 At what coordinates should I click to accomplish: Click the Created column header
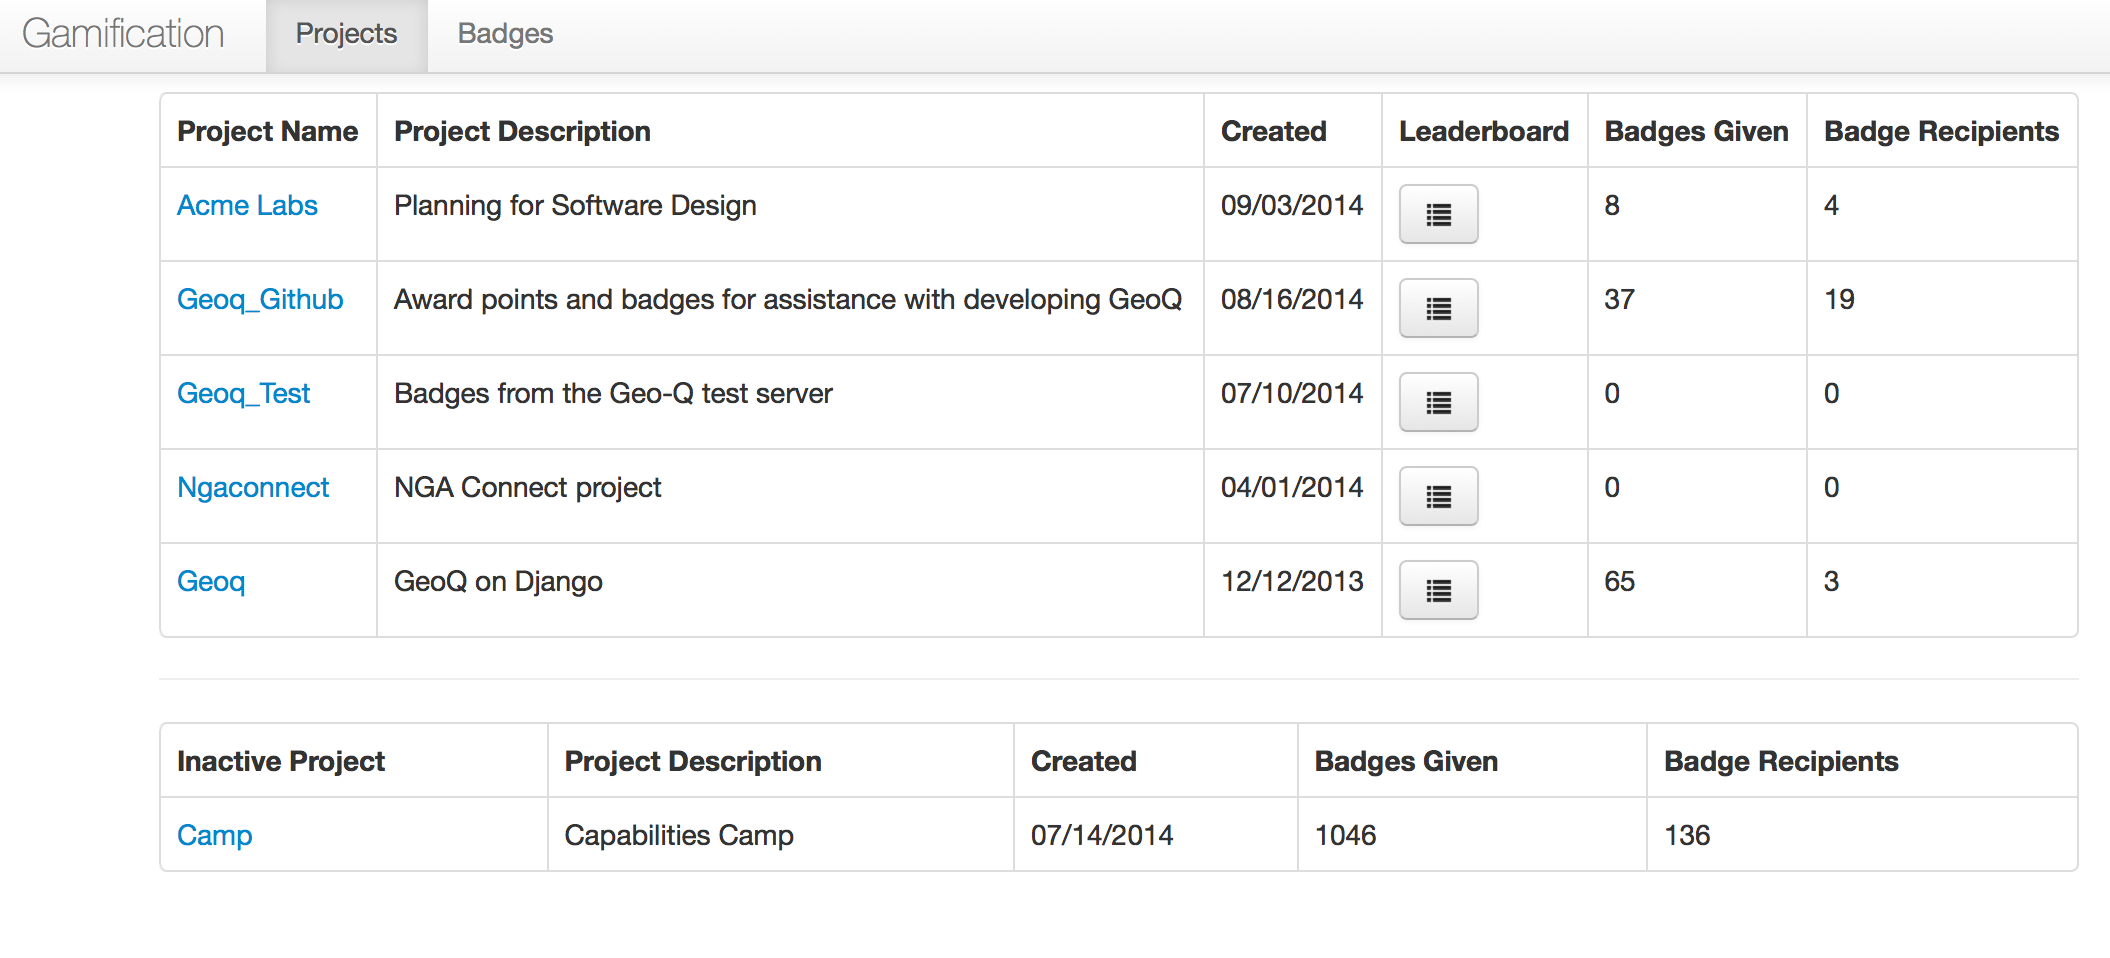[x=1273, y=130]
